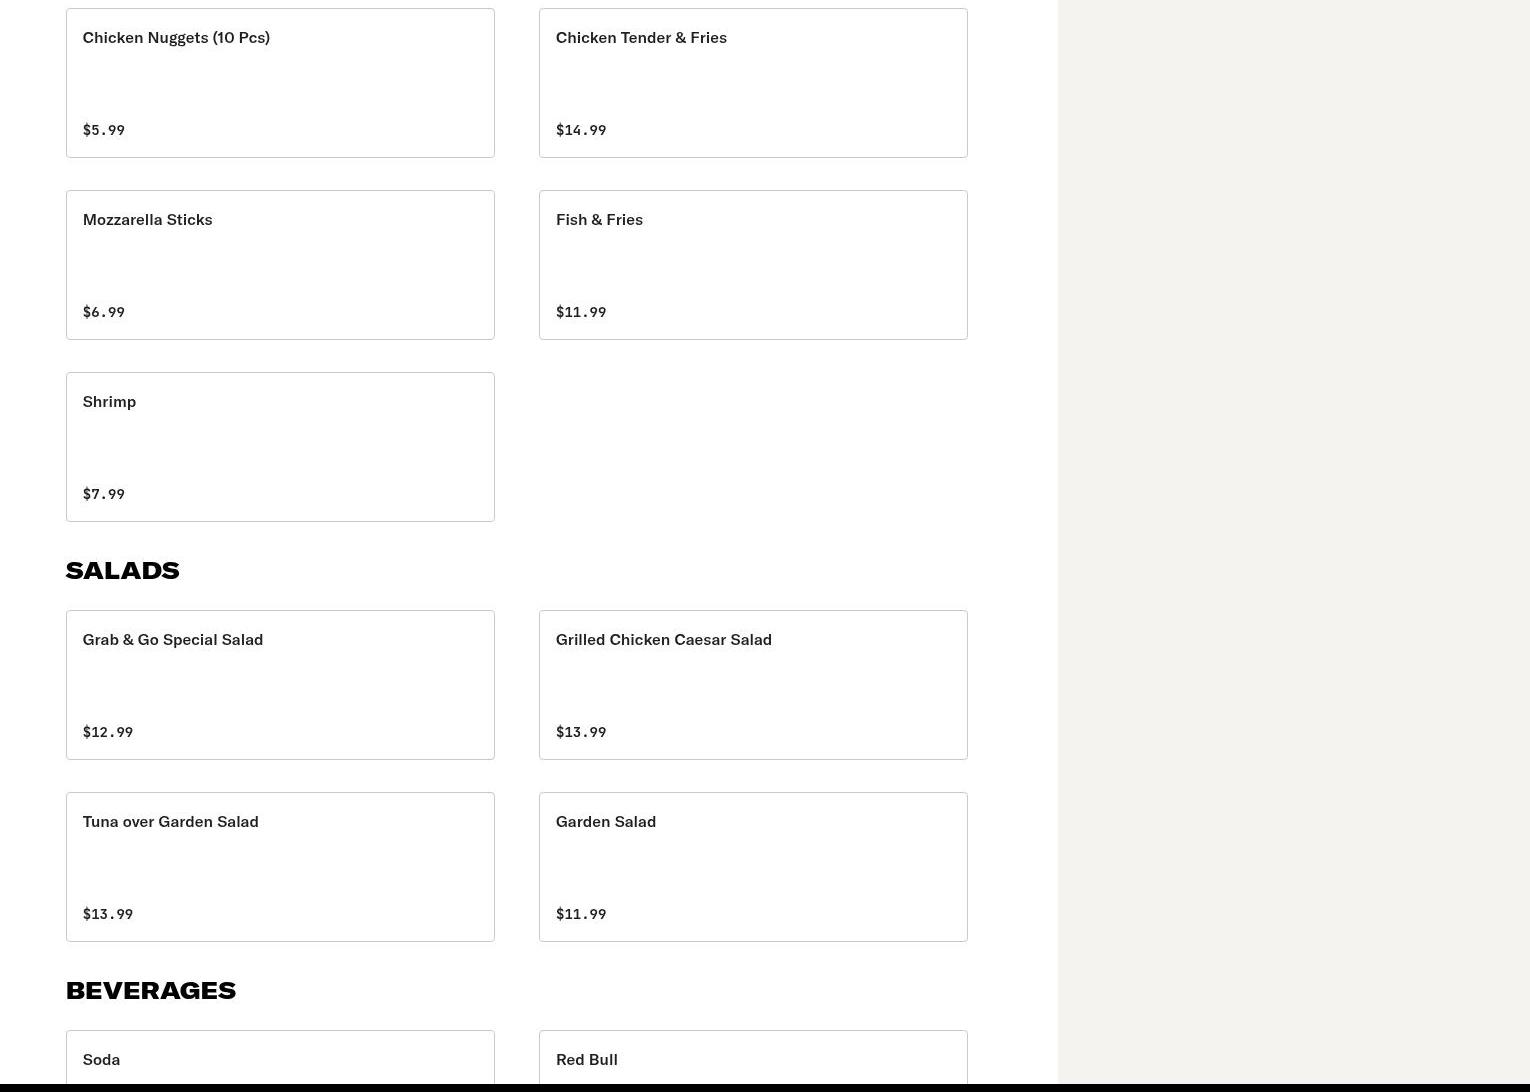The image size is (1530, 1092).
Task: Click the $7.99 price for Shrimp
Action: point(104,494)
